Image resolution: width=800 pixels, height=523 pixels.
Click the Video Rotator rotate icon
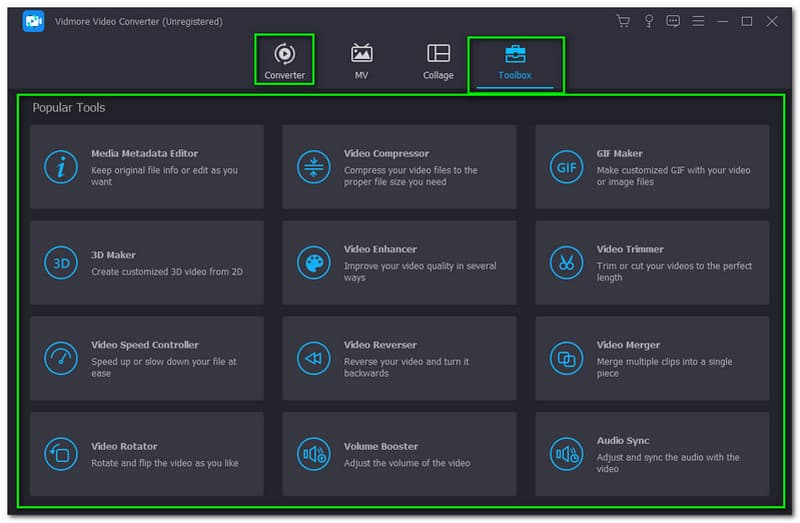[x=61, y=454]
